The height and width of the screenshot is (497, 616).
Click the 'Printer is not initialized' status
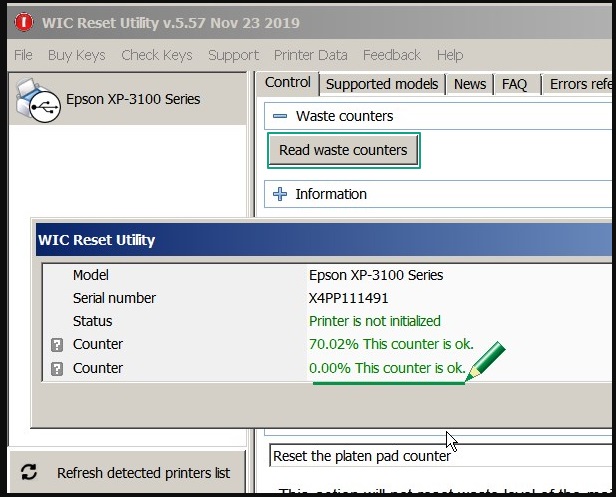pos(375,321)
